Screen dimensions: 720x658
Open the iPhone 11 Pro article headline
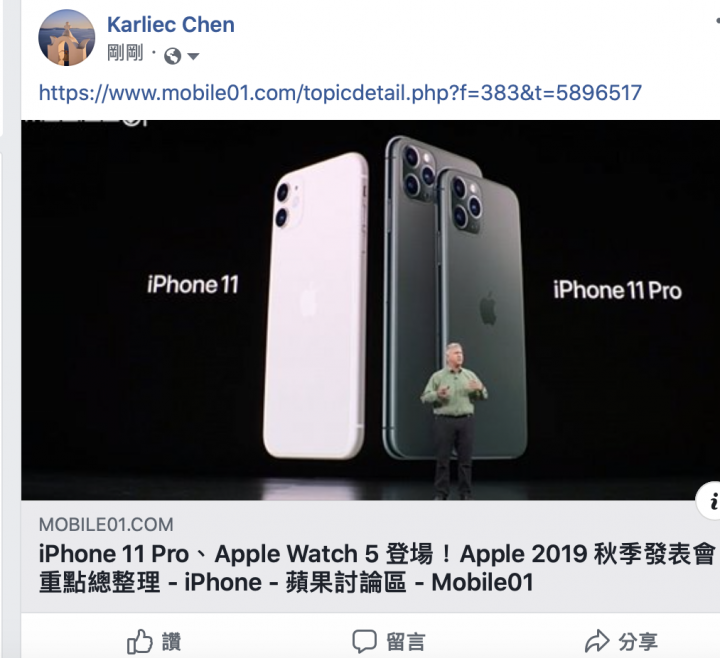(x=377, y=568)
